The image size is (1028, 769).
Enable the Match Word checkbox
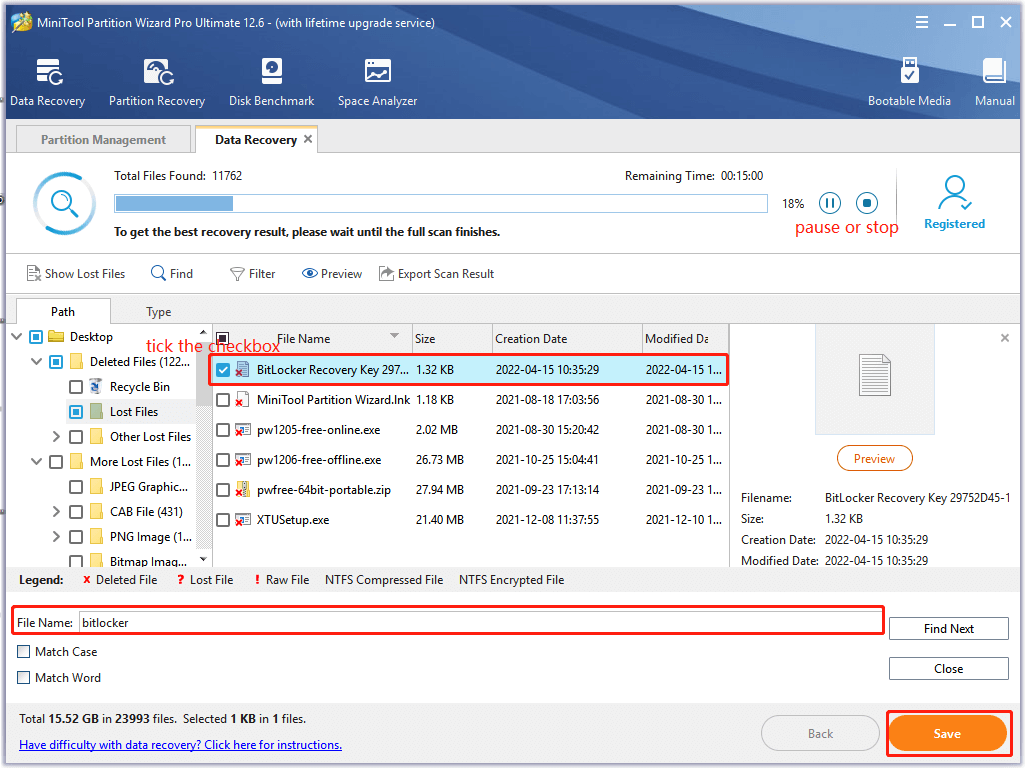point(24,678)
